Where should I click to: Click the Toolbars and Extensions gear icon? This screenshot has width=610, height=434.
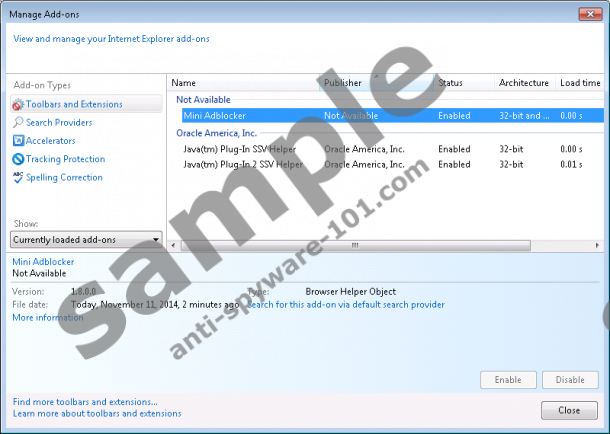pyautogui.click(x=17, y=104)
